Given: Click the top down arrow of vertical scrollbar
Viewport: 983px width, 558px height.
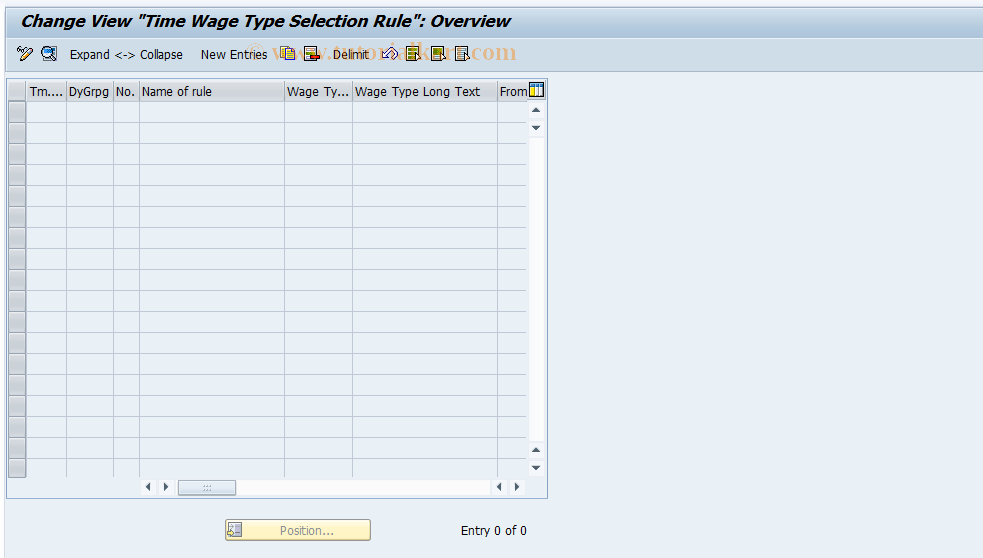Looking at the screenshot, I should click(x=536, y=128).
